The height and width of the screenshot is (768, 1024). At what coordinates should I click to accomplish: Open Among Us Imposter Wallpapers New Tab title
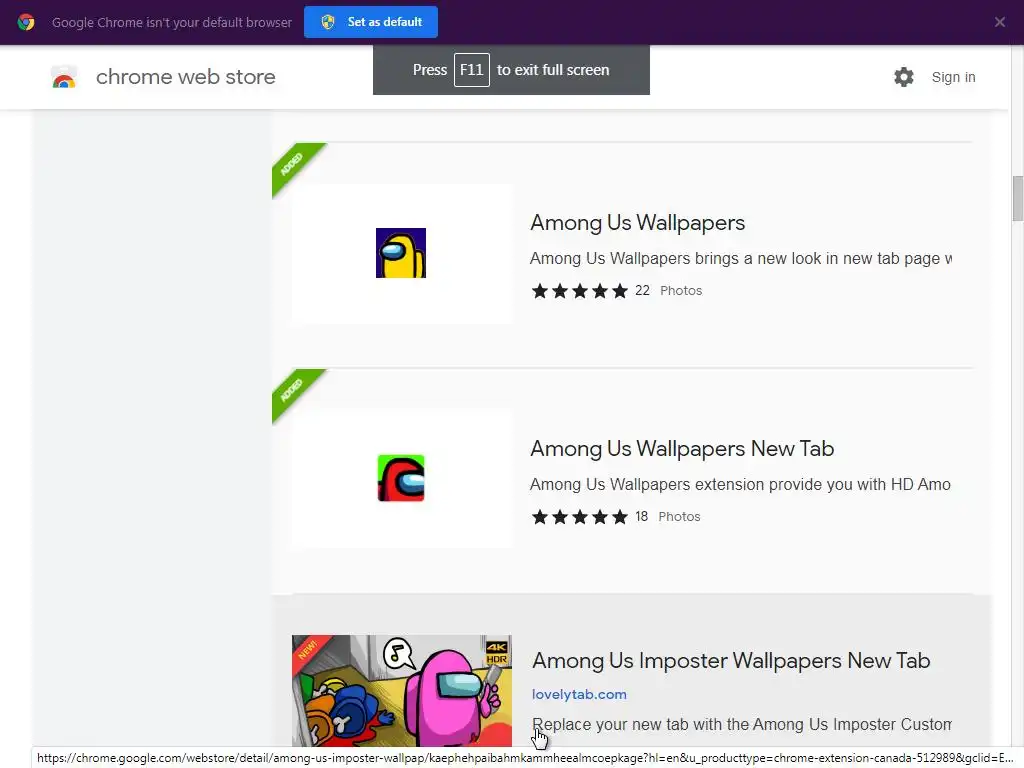click(x=731, y=661)
